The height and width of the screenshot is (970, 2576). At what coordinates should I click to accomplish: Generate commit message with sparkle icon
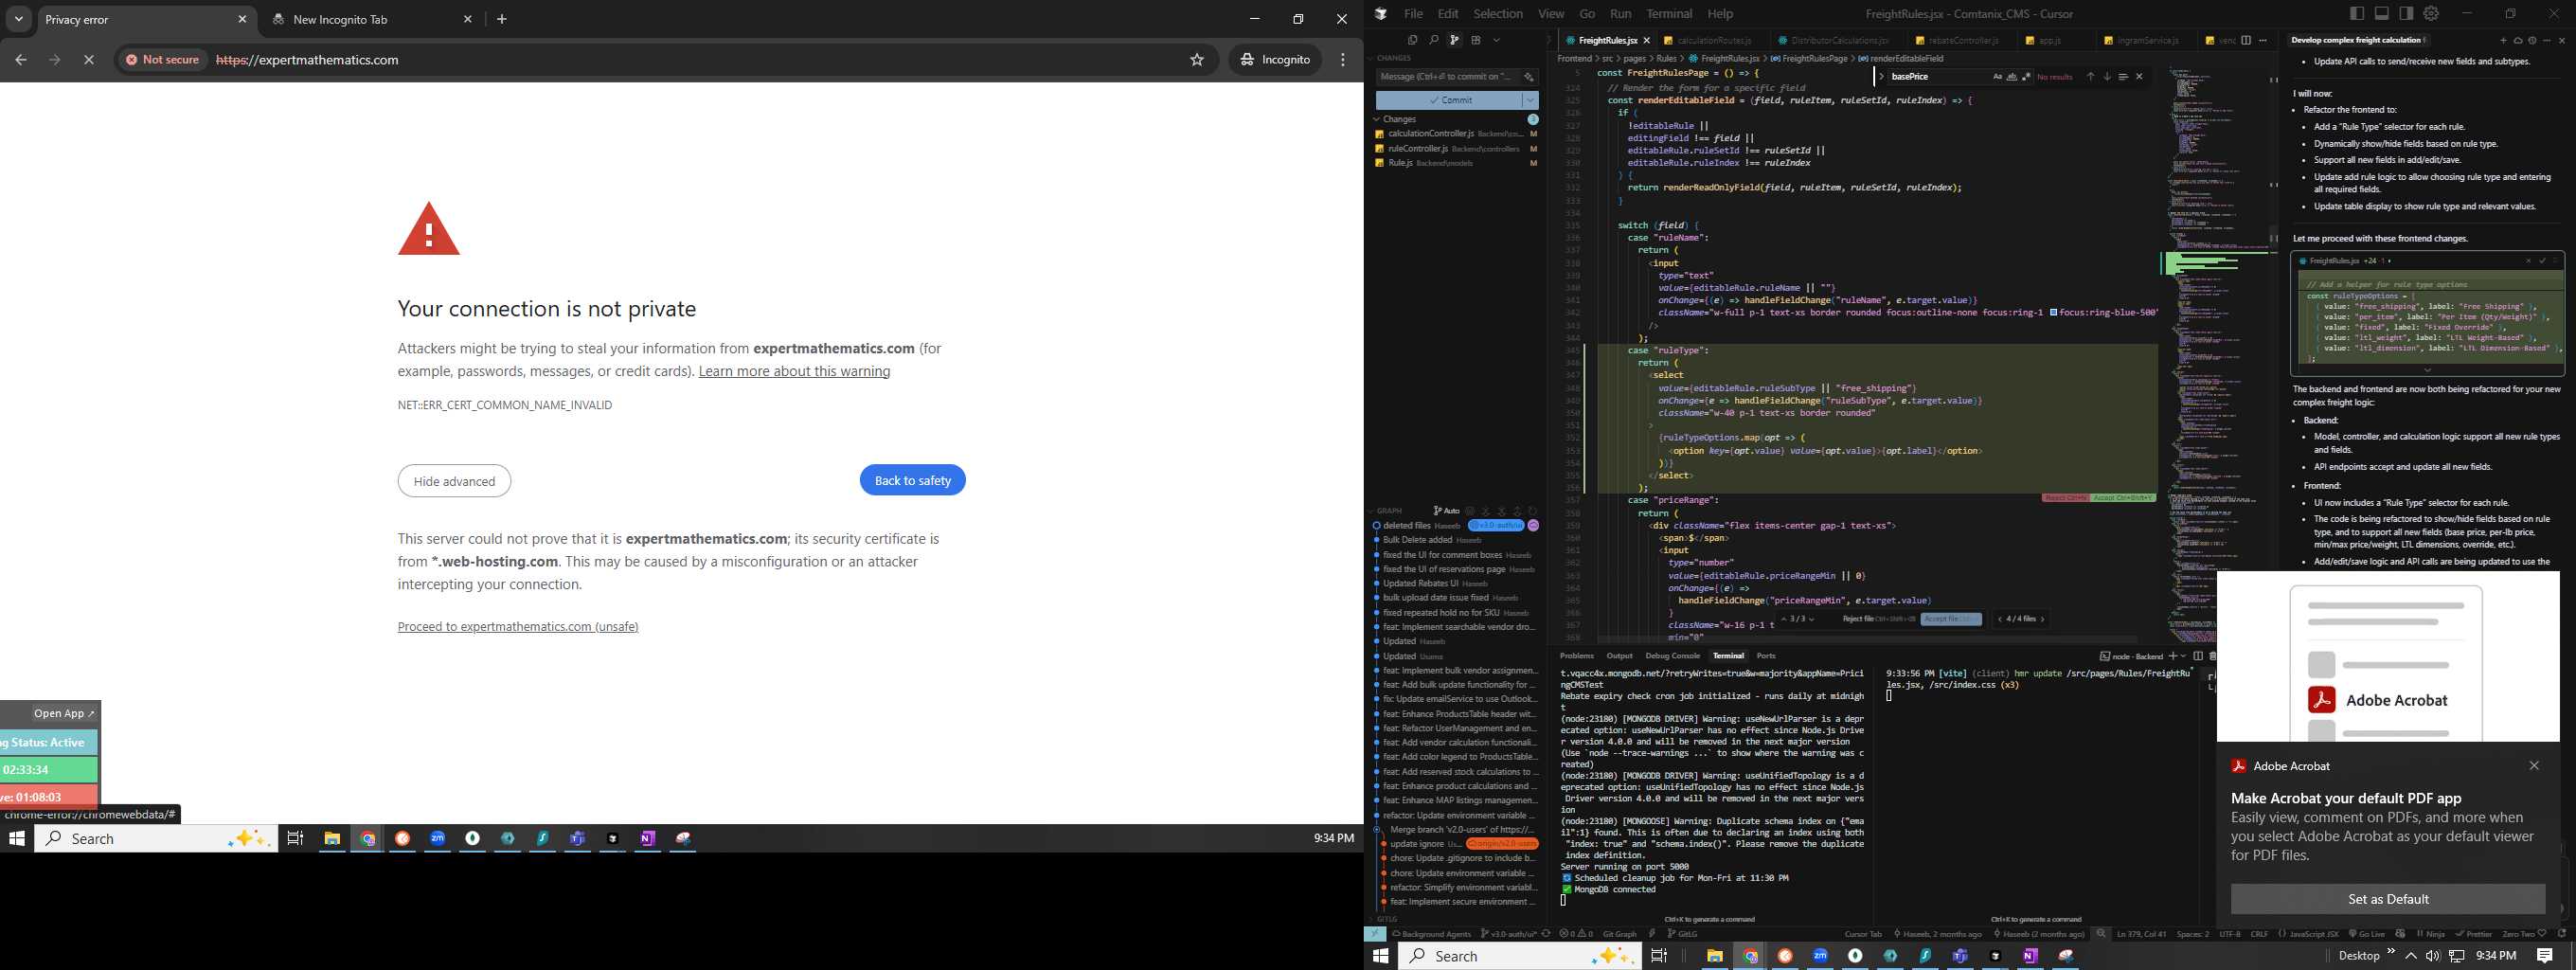tap(1529, 77)
